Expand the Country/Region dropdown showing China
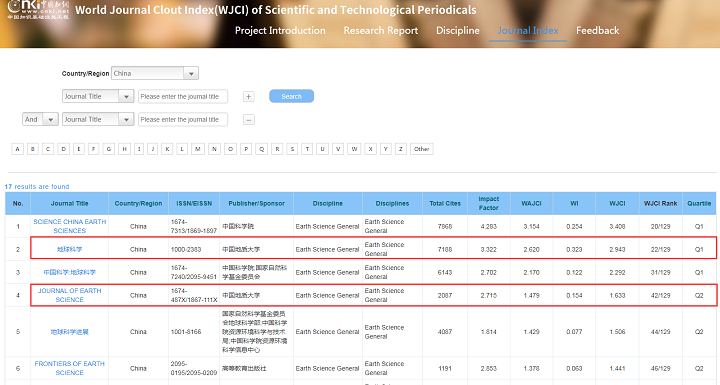720x385 pixels. click(x=155, y=74)
